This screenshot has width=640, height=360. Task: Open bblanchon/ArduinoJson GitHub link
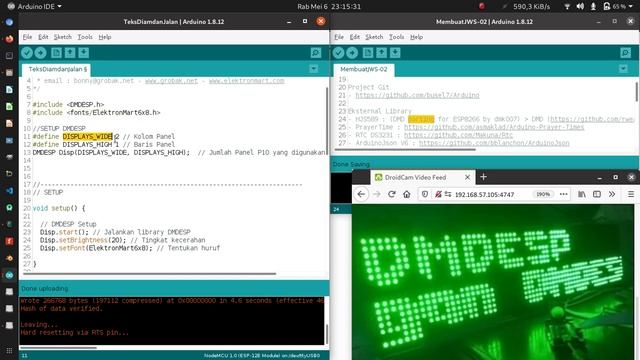(x=494, y=143)
